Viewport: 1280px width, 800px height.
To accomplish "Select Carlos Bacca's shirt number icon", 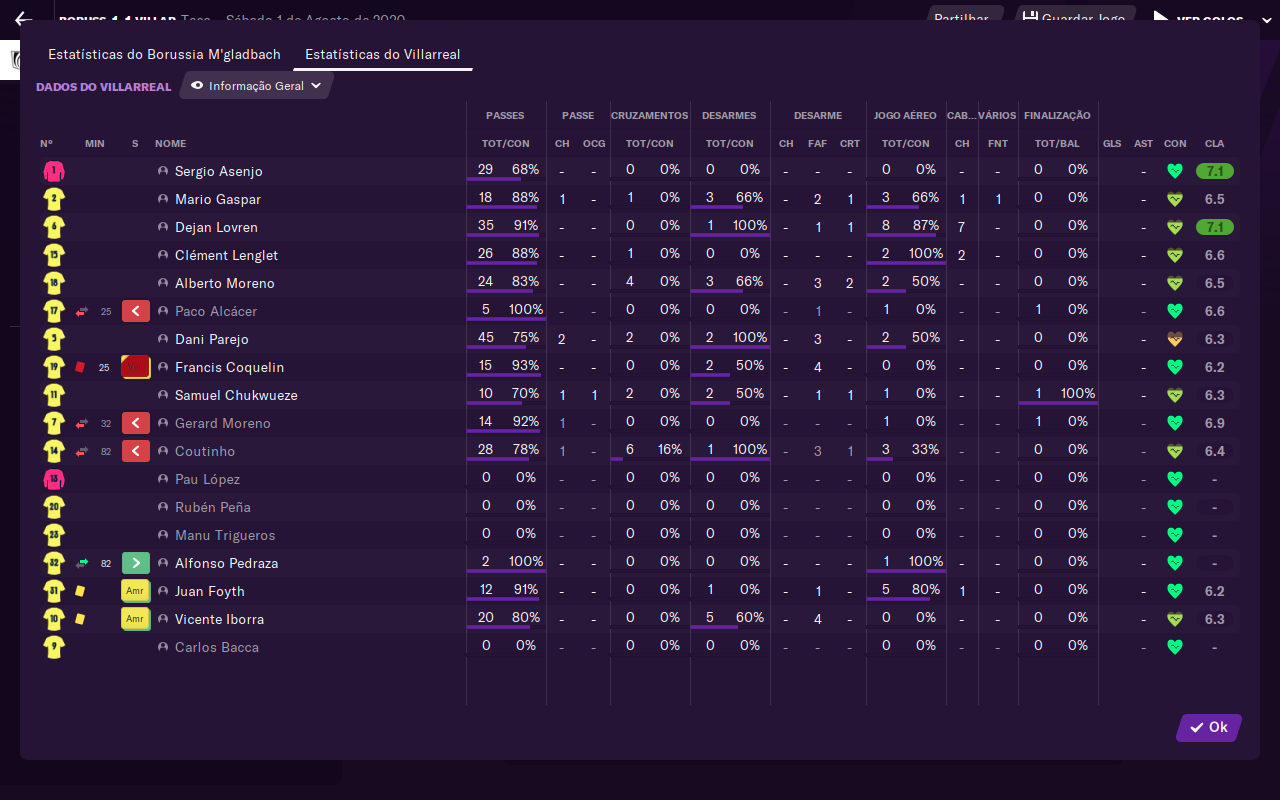I will (x=54, y=647).
